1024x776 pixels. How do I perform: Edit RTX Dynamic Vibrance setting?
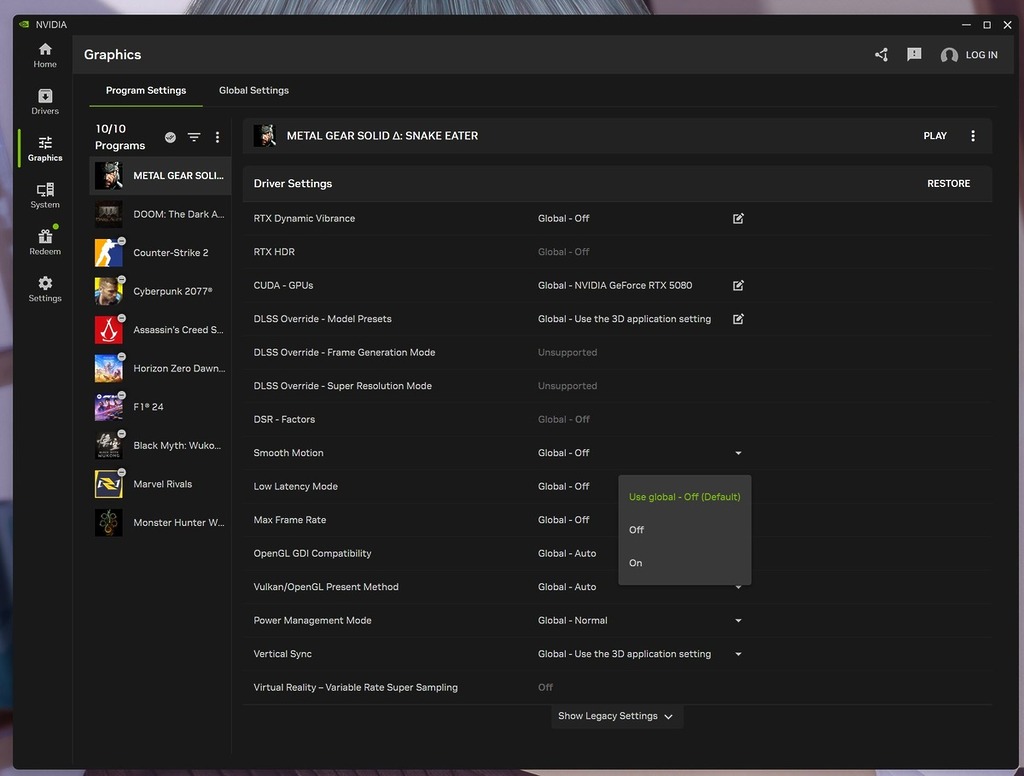pyautogui.click(x=738, y=219)
